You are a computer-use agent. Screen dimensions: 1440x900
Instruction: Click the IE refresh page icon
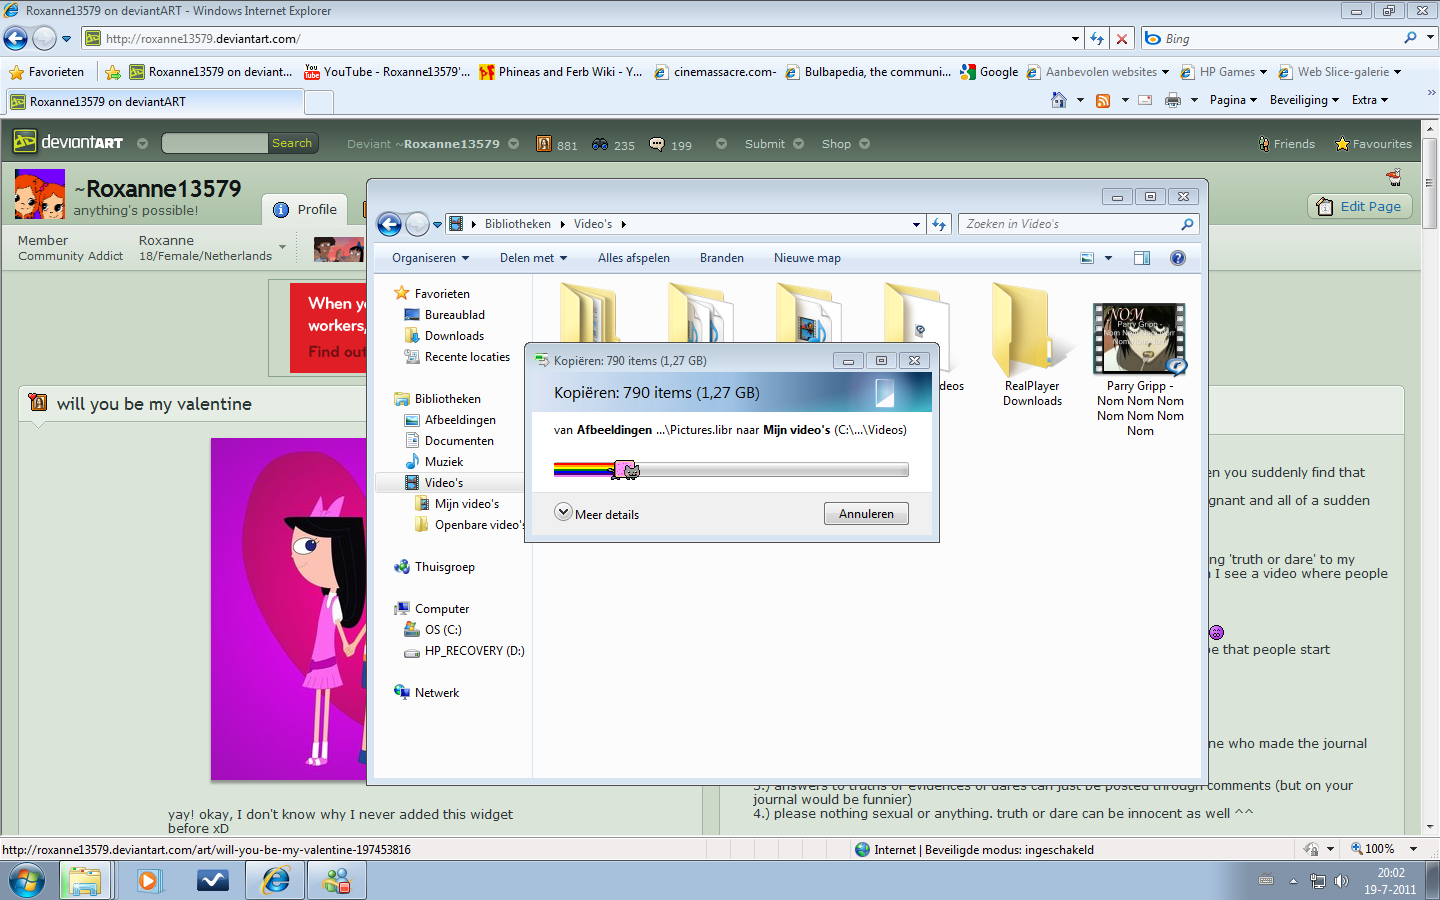point(1097,39)
